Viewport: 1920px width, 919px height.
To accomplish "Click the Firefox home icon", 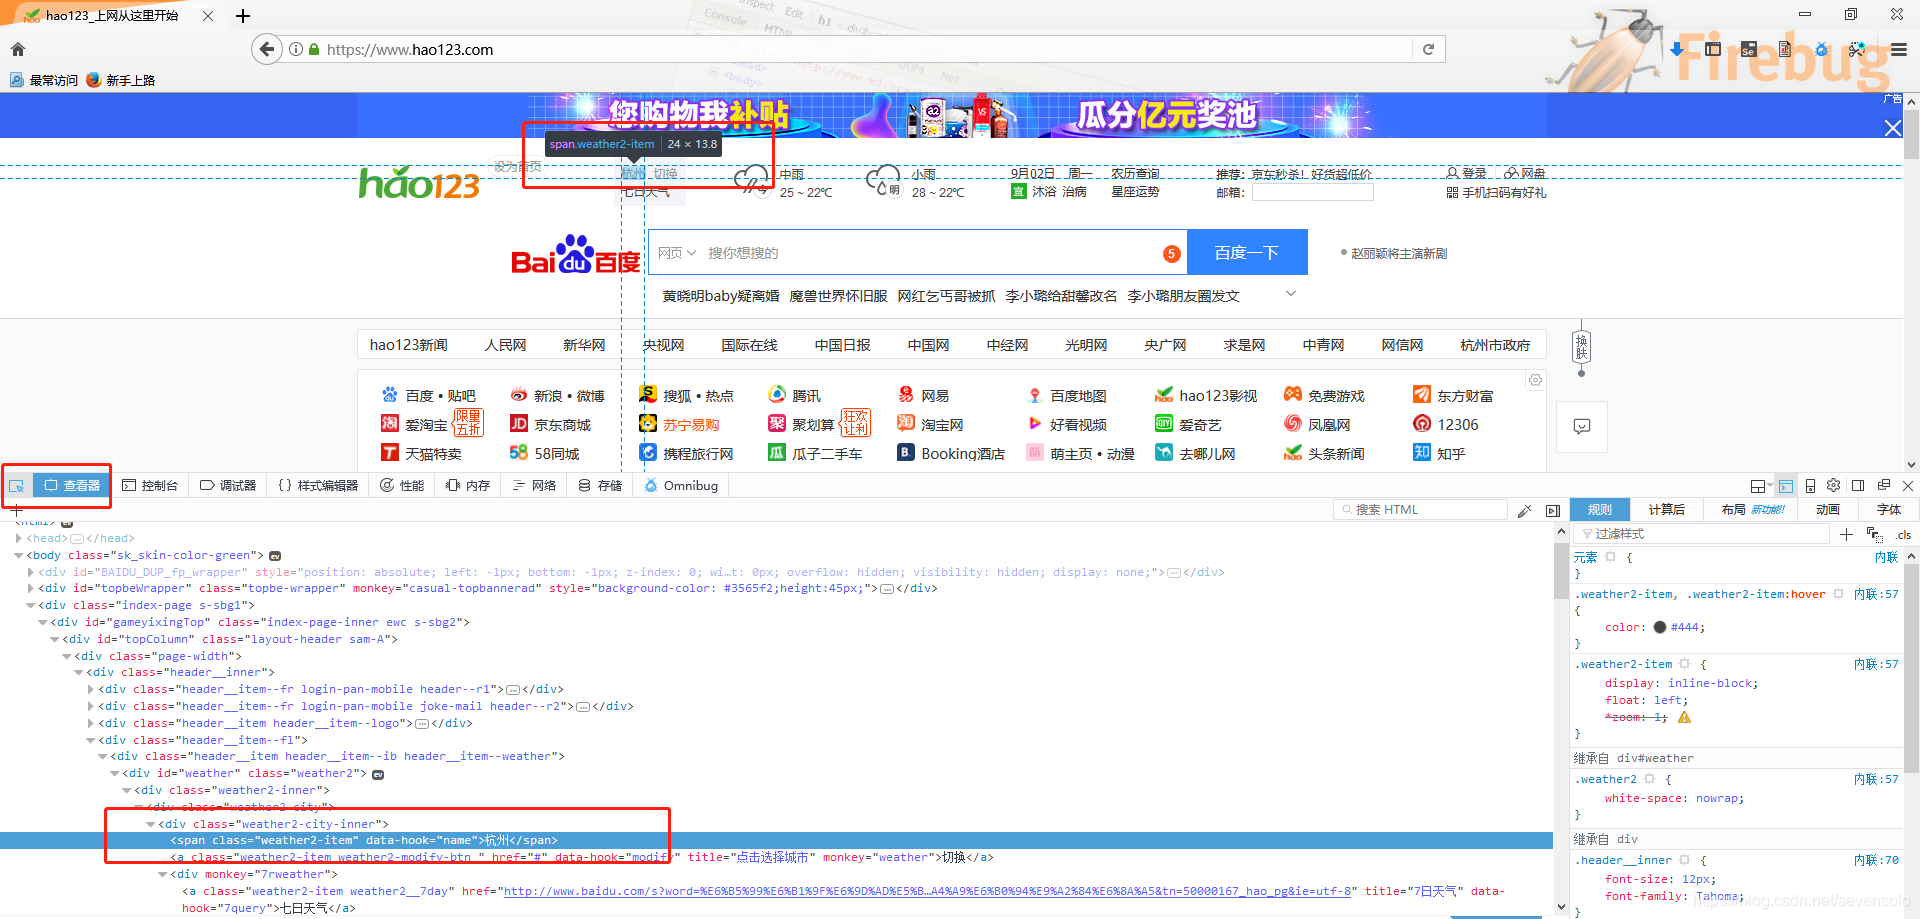I will tap(18, 49).
